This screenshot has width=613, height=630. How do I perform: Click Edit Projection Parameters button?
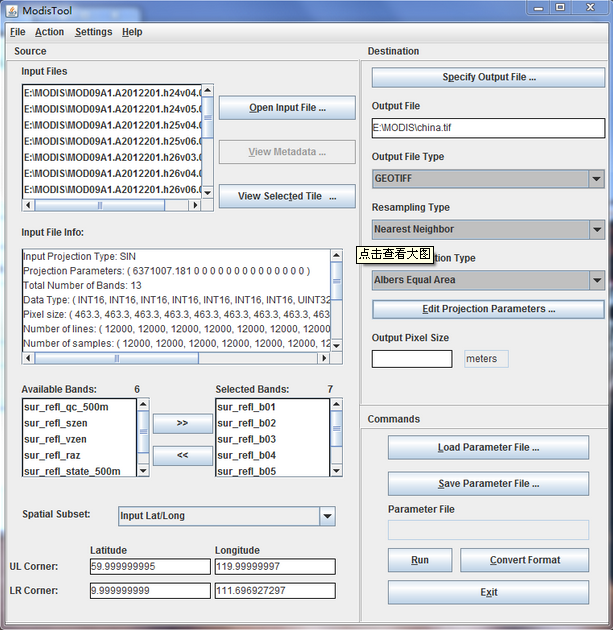[488, 309]
